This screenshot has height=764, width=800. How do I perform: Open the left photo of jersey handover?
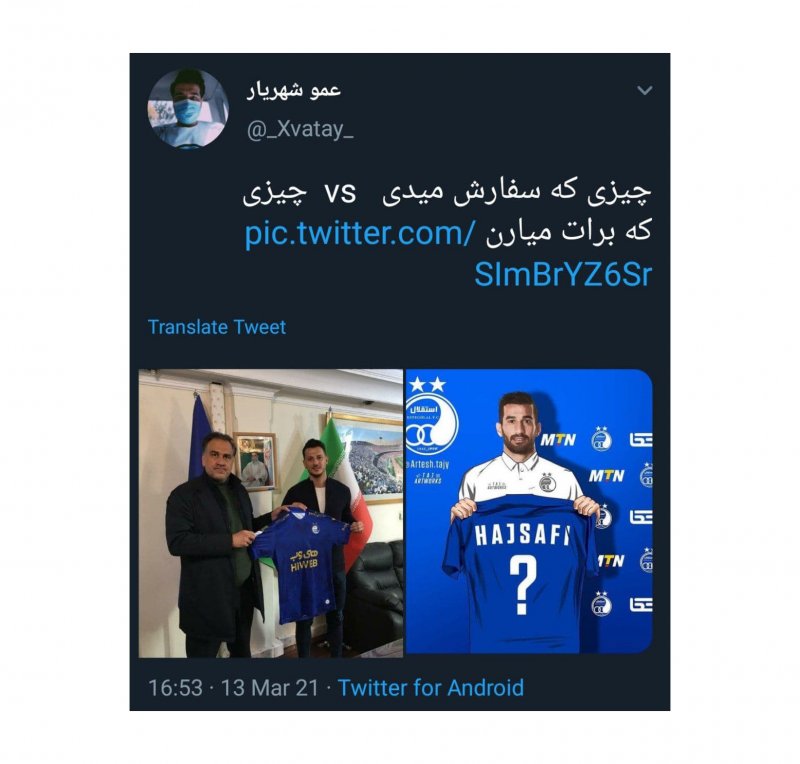(x=271, y=513)
